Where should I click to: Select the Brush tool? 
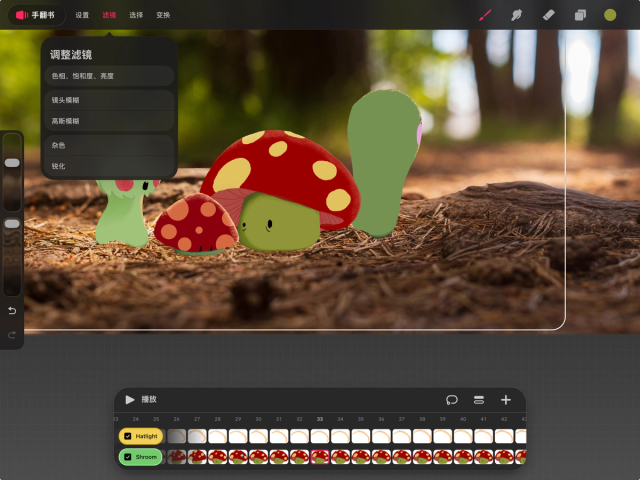(x=485, y=15)
